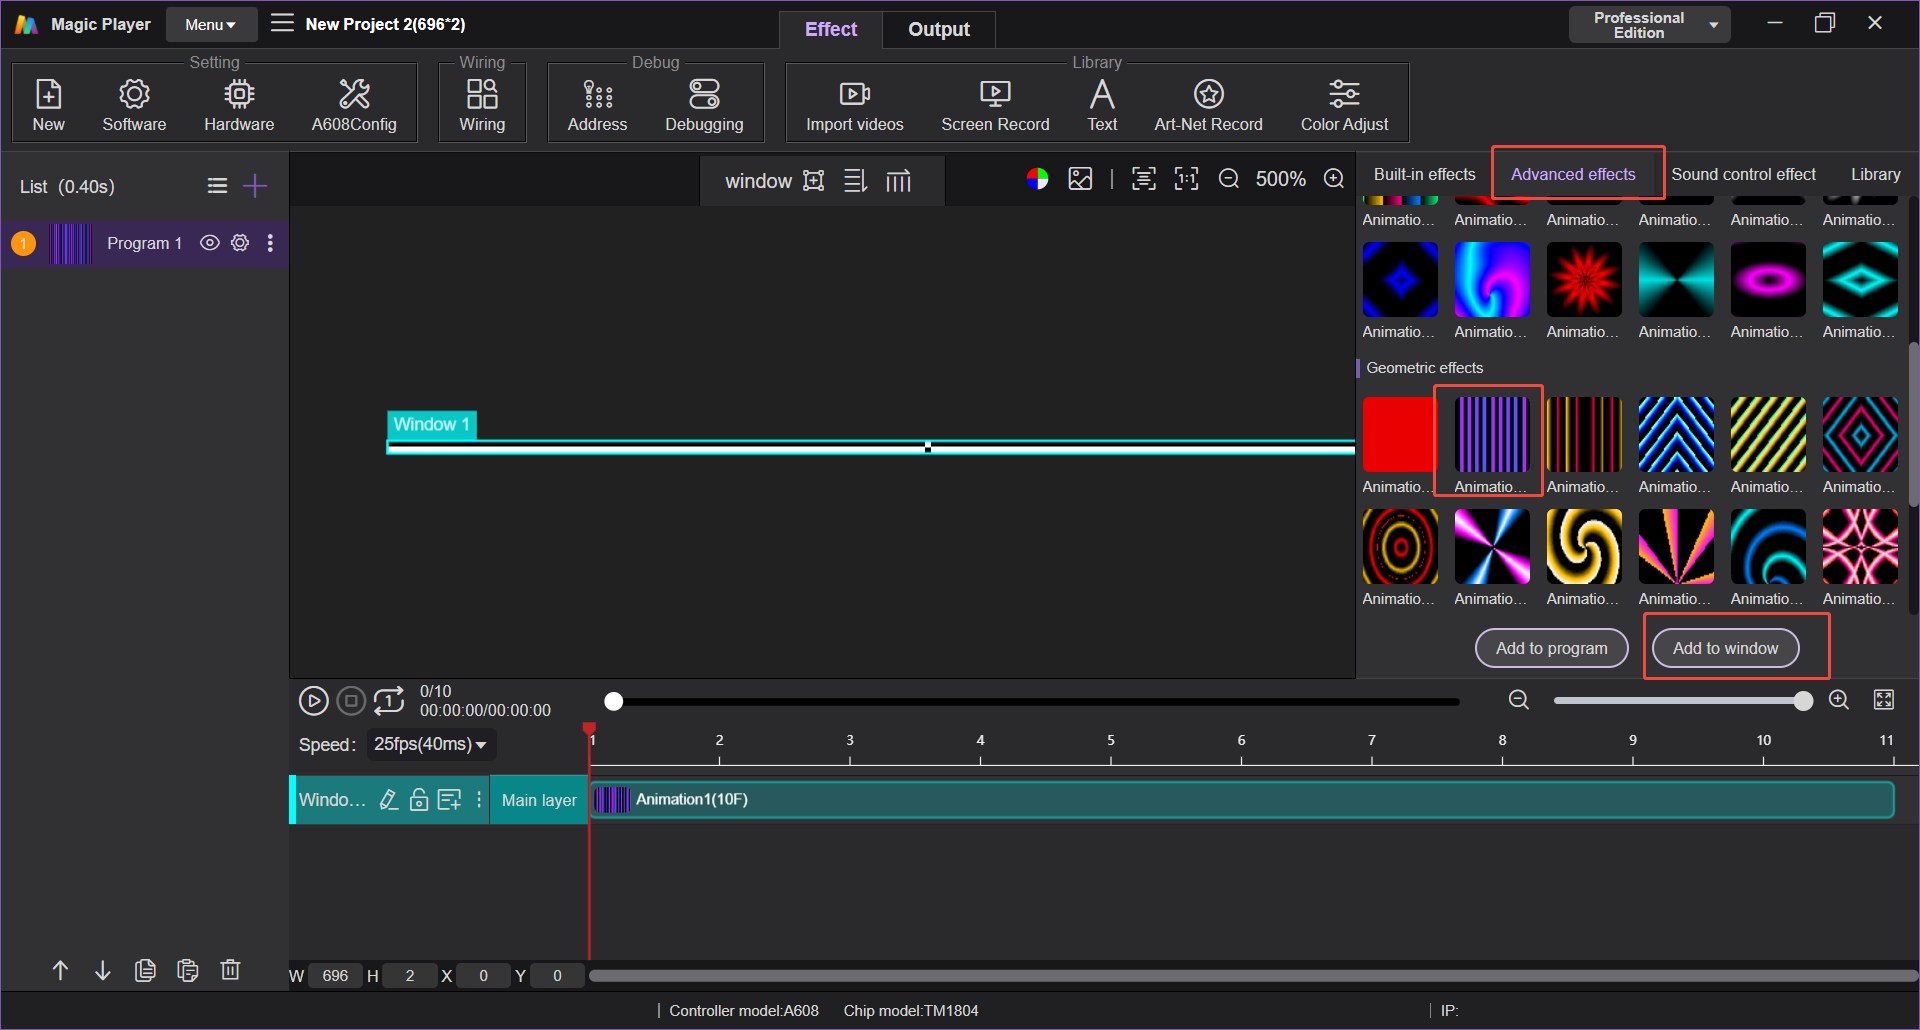1920x1030 pixels.
Task: Open the Wiring tool
Action: coord(482,104)
